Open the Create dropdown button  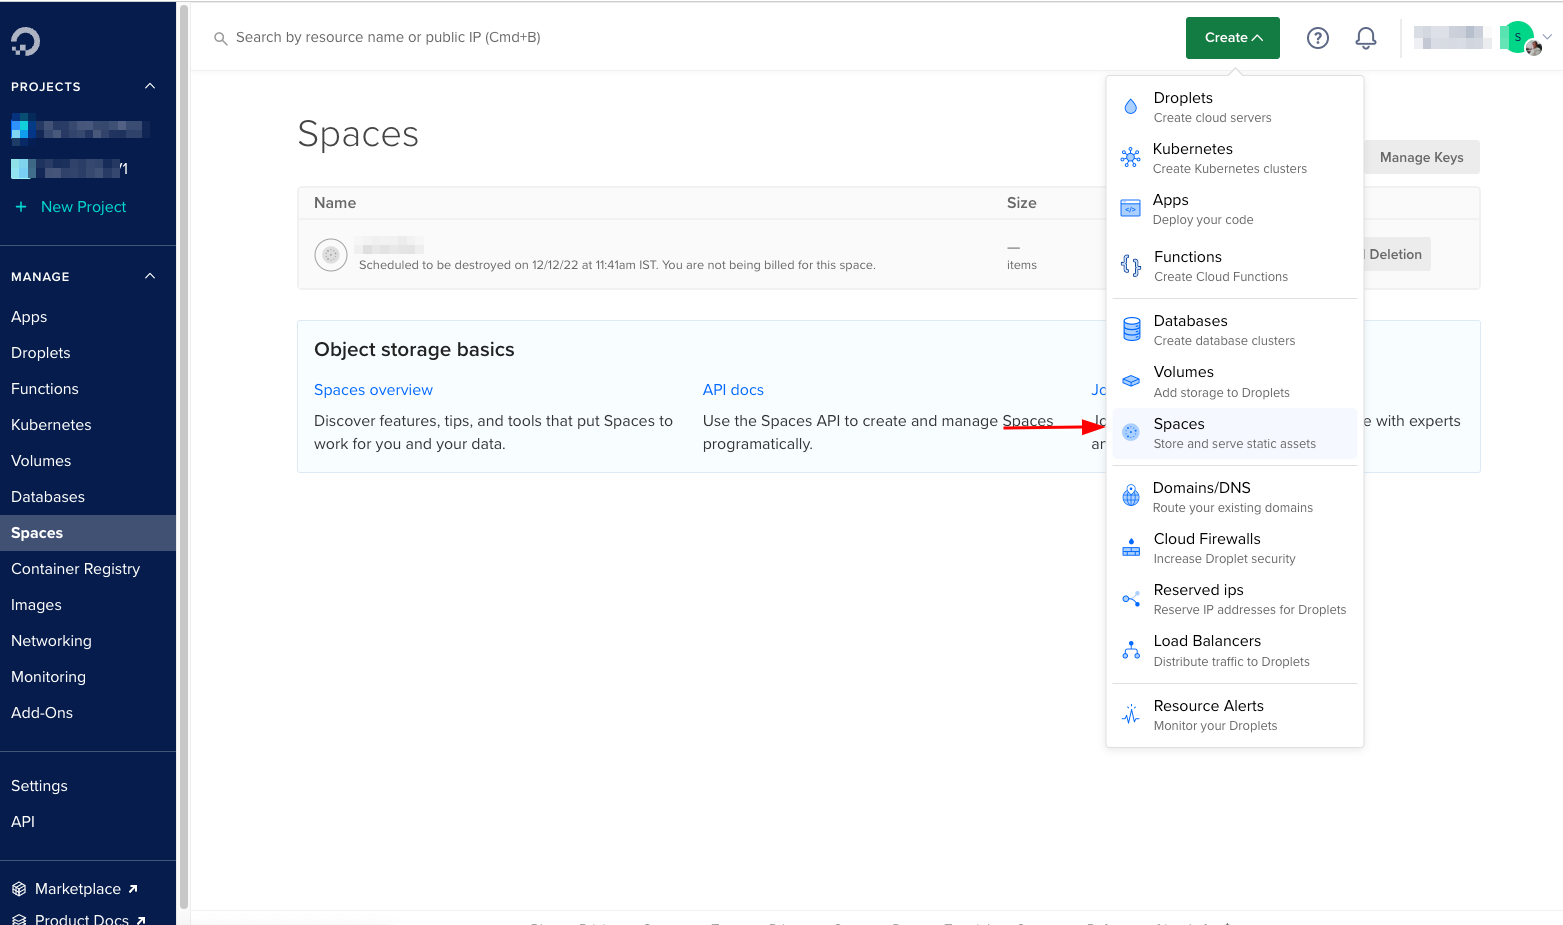click(x=1233, y=38)
